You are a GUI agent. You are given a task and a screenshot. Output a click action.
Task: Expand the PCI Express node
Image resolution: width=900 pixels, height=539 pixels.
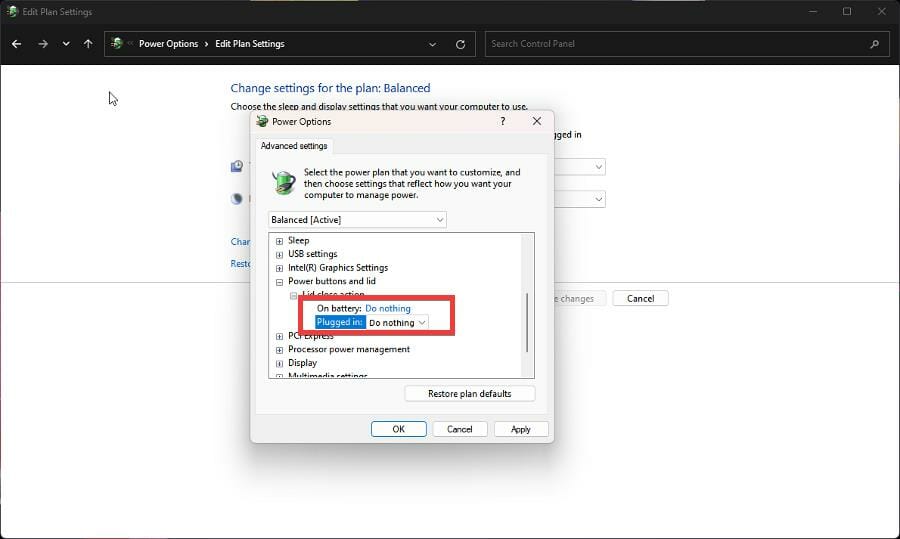coord(280,336)
